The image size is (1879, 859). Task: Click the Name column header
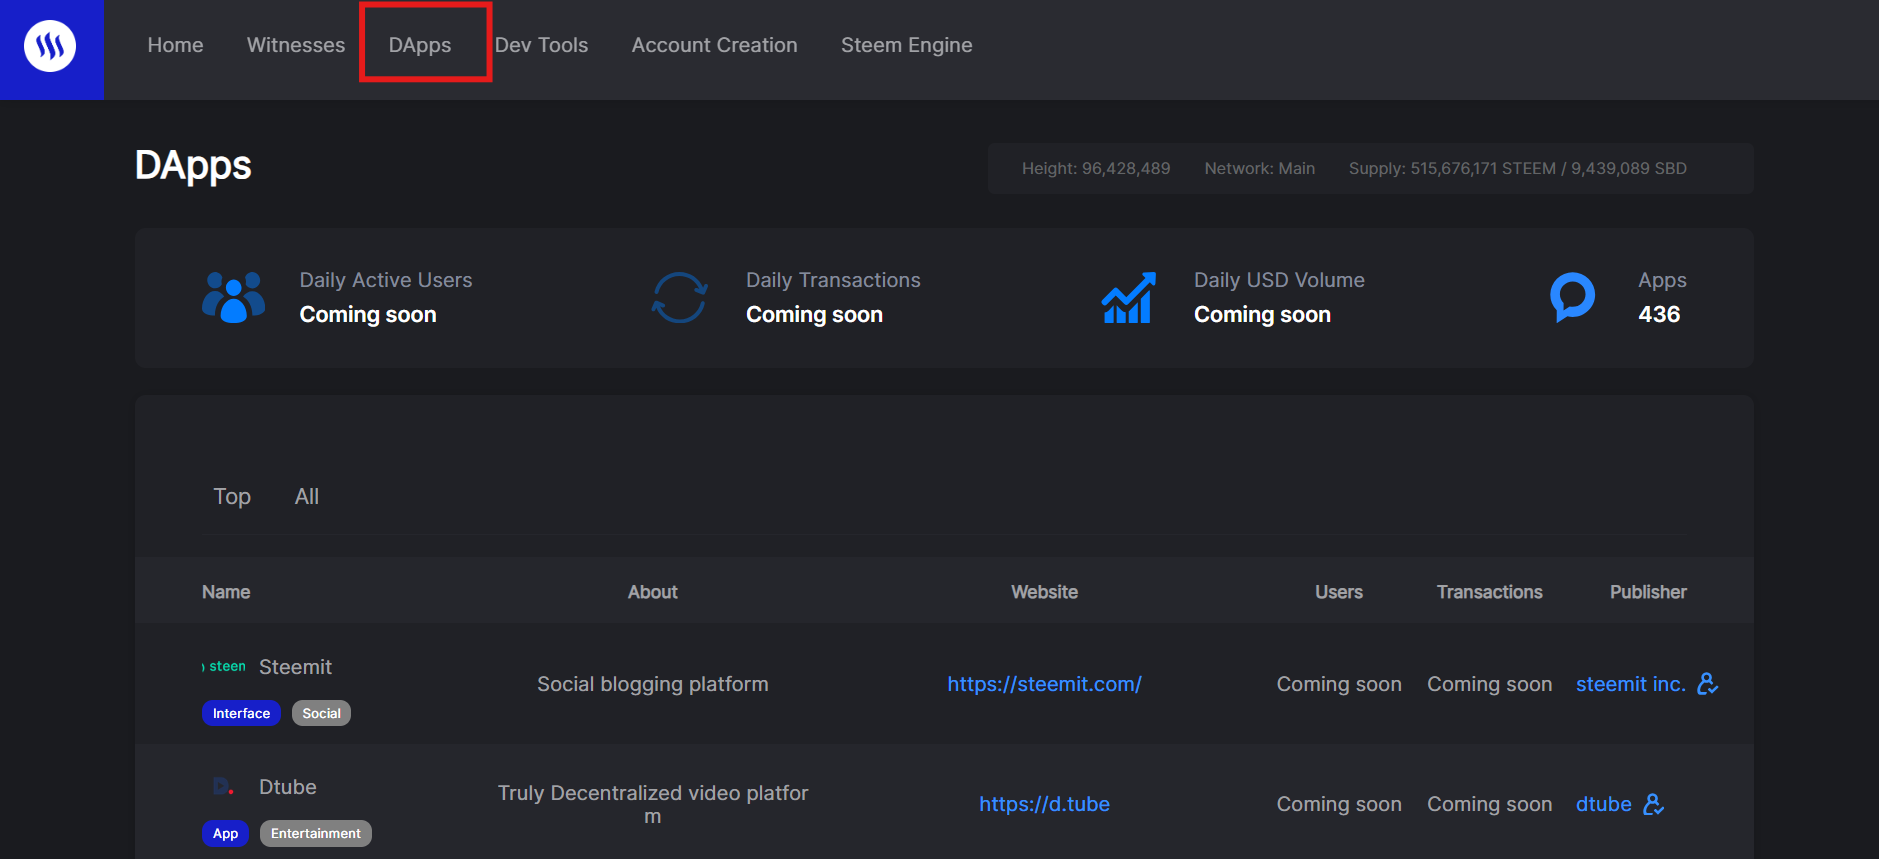click(x=226, y=592)
